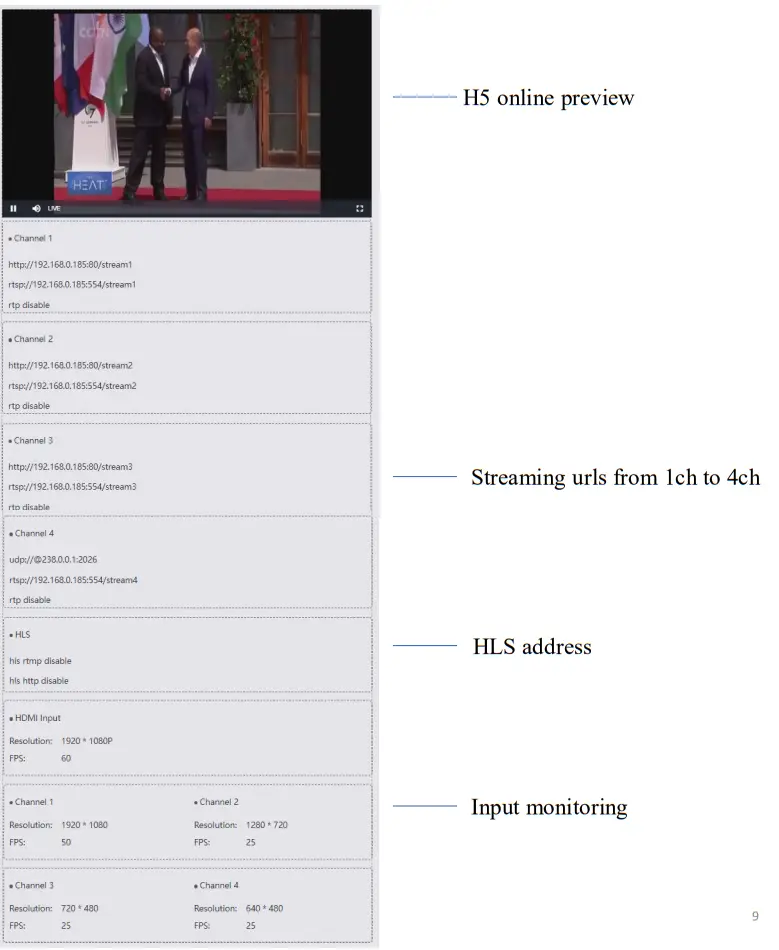
Task: Select udp://@238.0.0.1:2026 address
Action: point(53,560)
